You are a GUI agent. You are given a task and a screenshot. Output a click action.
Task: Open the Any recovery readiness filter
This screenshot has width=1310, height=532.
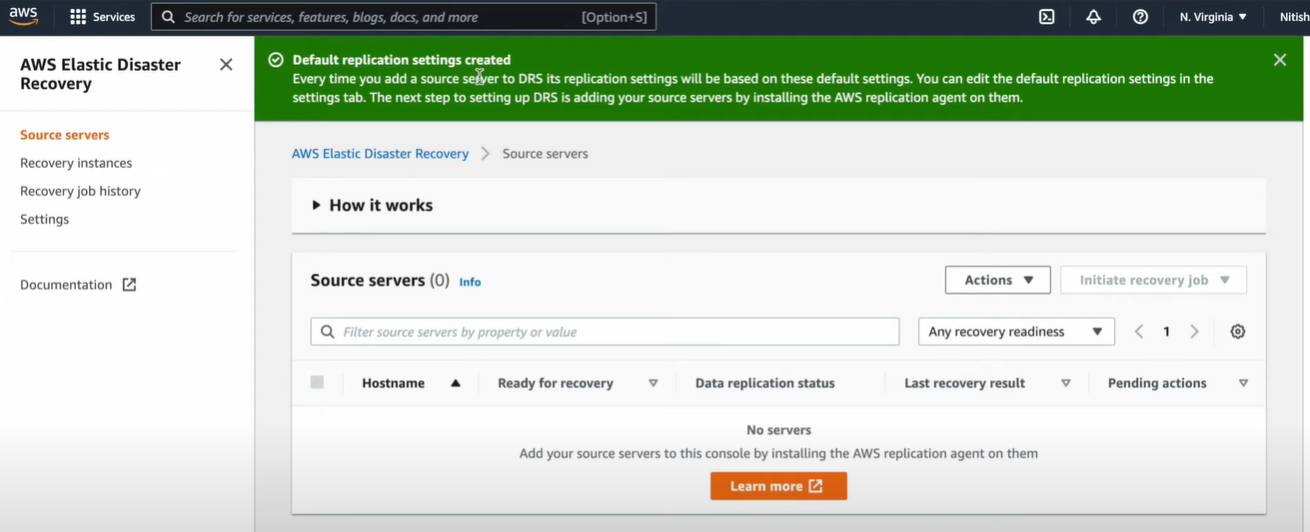(1016, 332)
